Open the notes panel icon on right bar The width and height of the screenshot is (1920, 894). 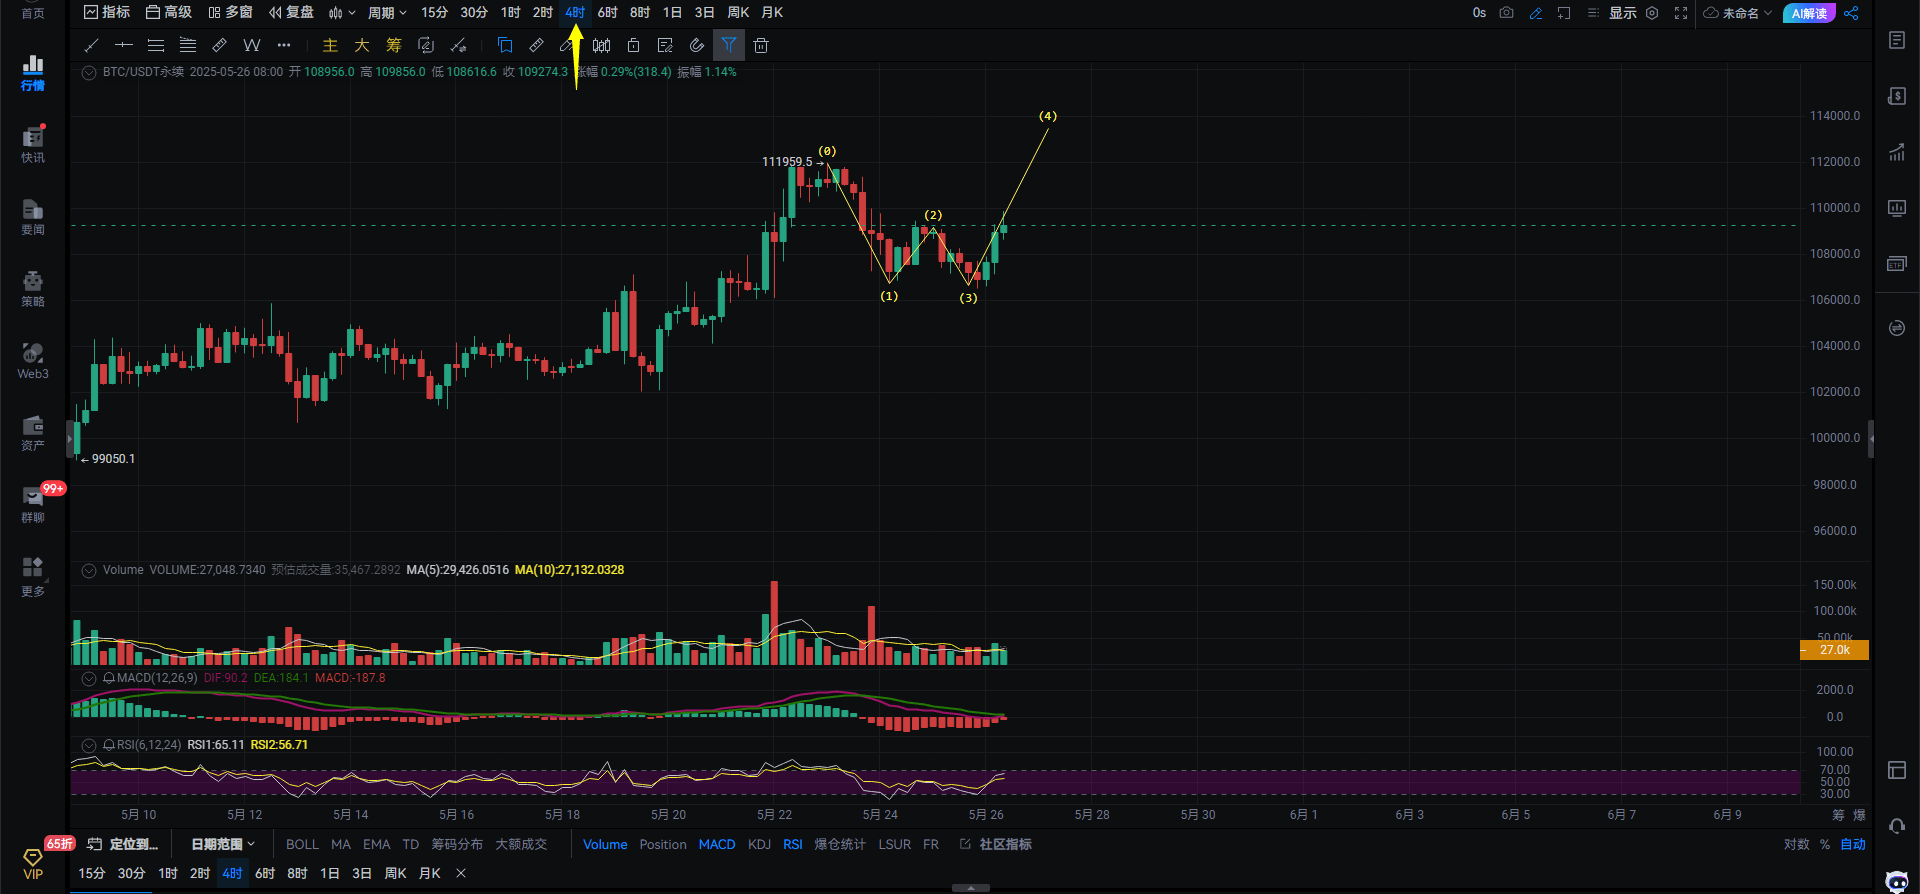click(x=1897, y=40)
